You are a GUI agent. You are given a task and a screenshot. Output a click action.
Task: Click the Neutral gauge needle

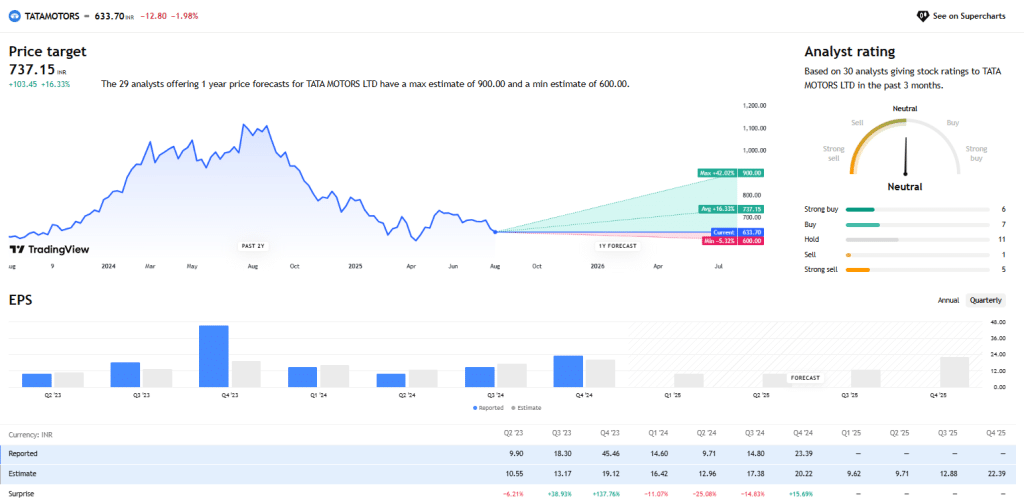[905, 157]
